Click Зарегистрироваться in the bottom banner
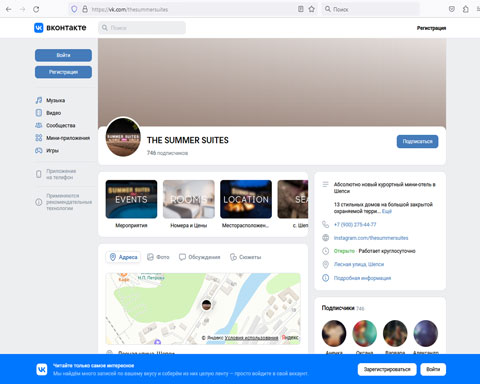The width and height of the screenshot is (480, 384). tap(387, 369)
